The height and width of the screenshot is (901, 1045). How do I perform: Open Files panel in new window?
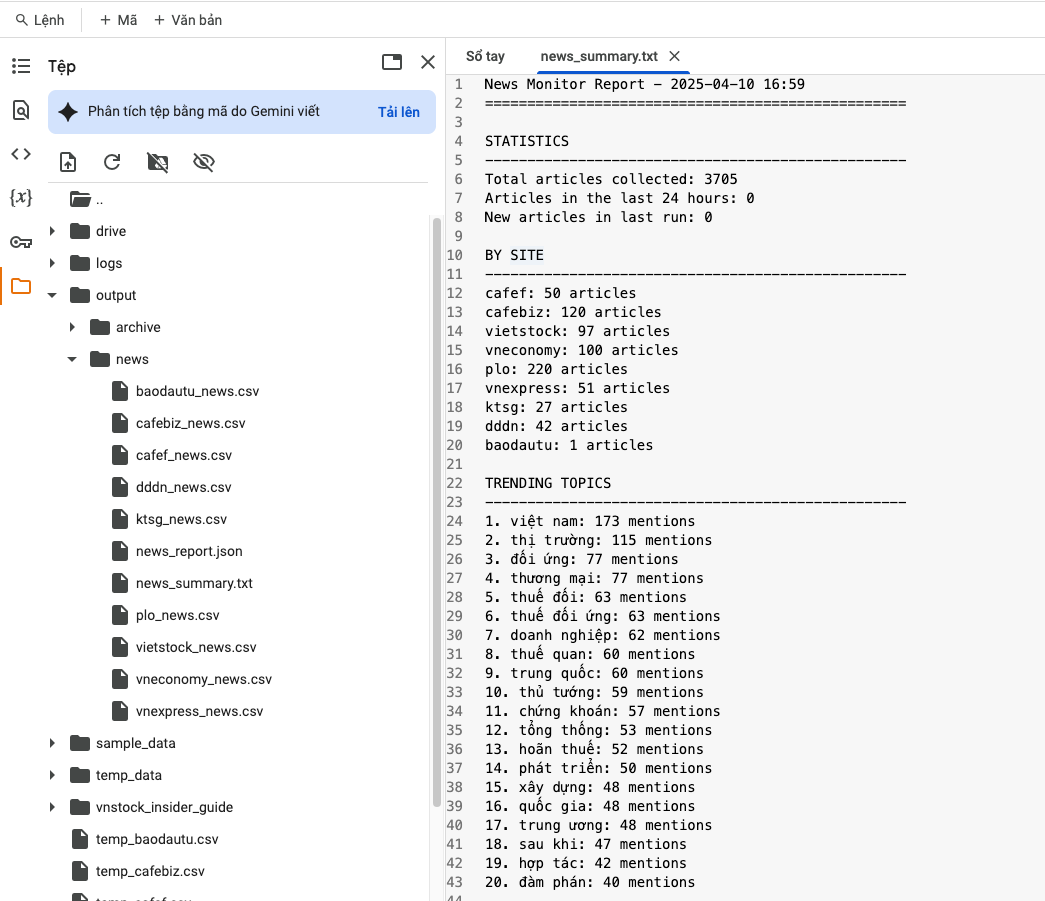[x=392, y=62]
